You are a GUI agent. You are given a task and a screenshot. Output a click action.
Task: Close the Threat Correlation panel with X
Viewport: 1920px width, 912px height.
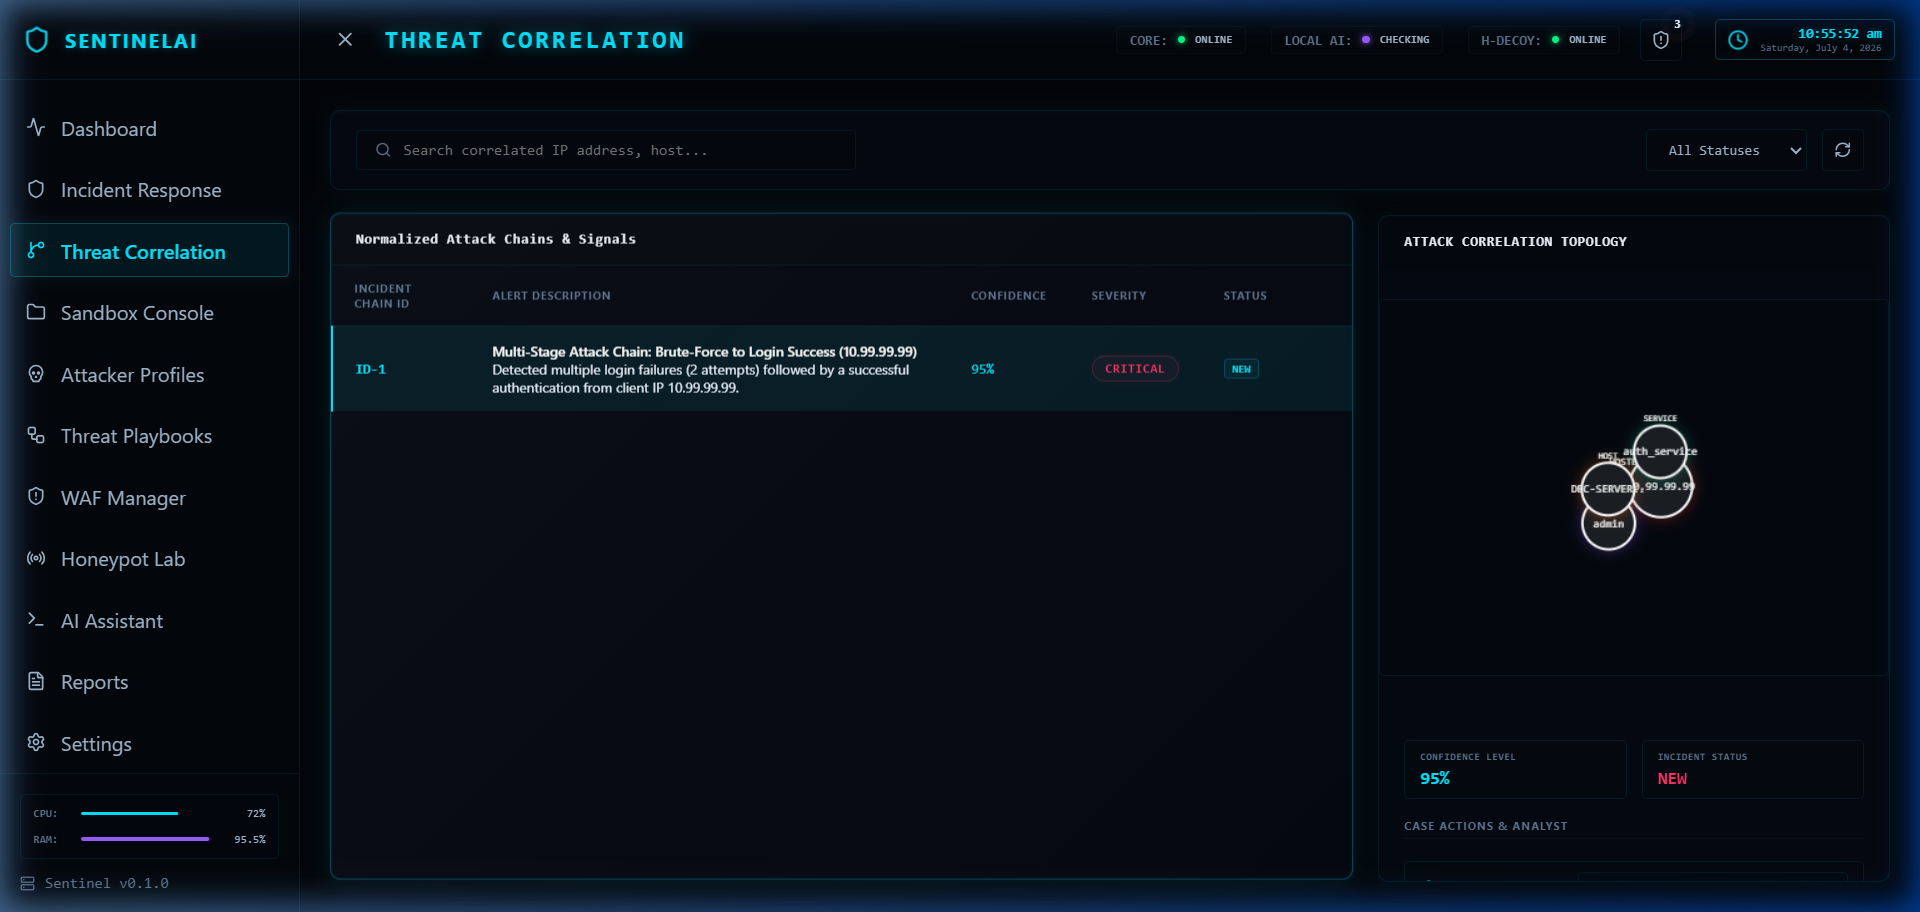pyautogui.click(x=345, y=40)
